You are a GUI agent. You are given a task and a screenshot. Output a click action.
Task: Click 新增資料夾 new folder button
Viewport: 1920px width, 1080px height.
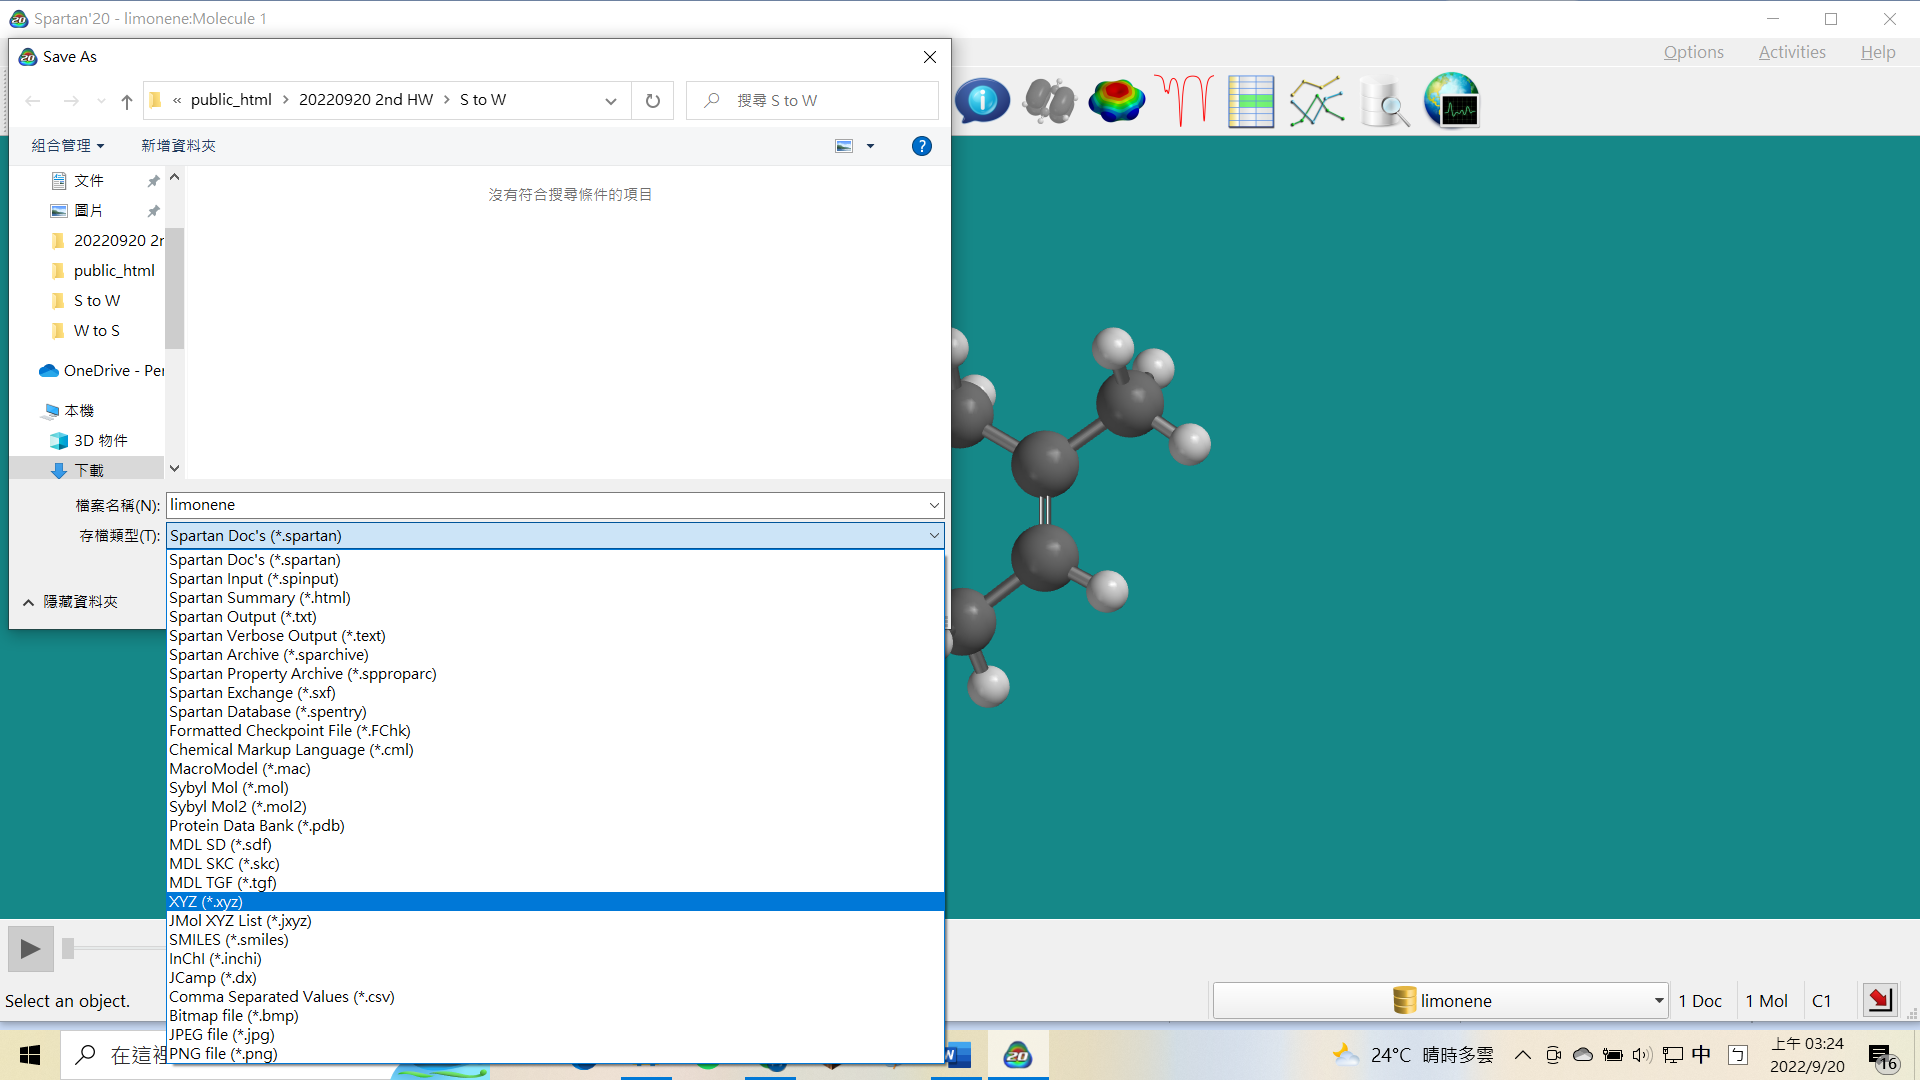pos(178,146)
